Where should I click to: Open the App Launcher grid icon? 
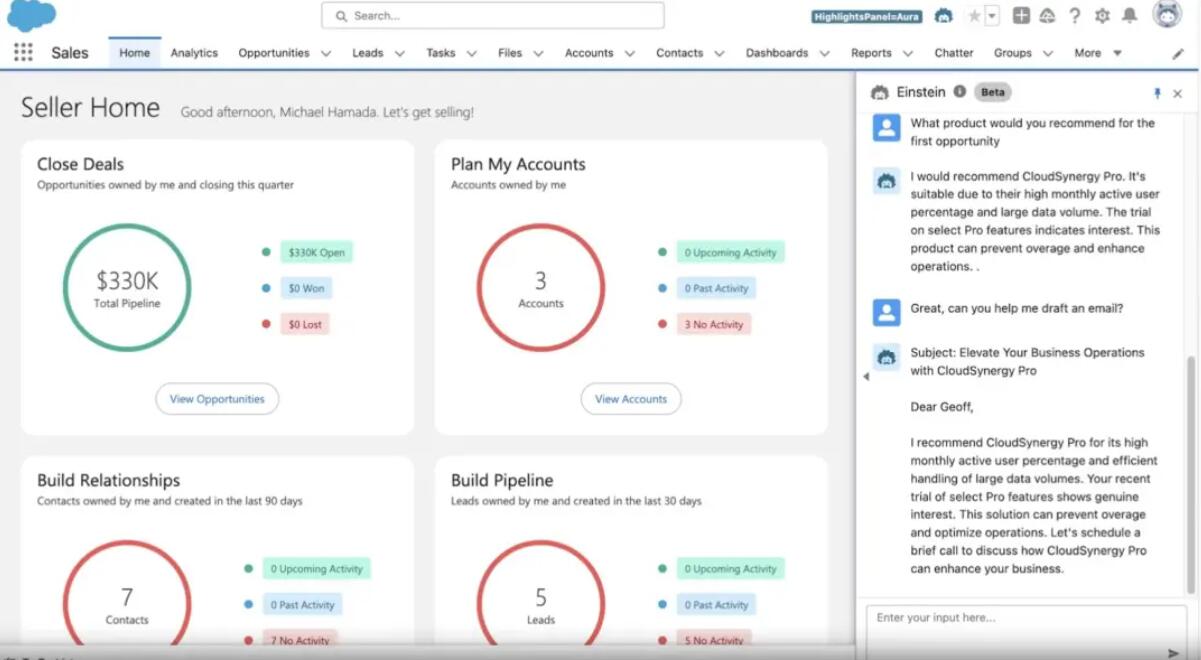tap(23, 53)
